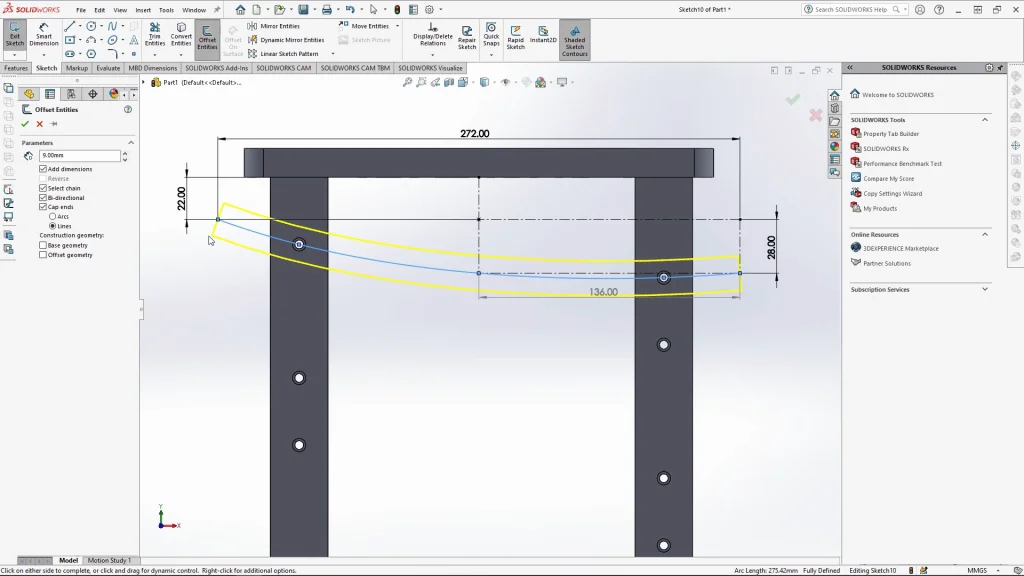The width and height of the screenshot is (1024, 576).
Task: Open the Quick Snaps dropdown arrow
Action: pos(491,54)
